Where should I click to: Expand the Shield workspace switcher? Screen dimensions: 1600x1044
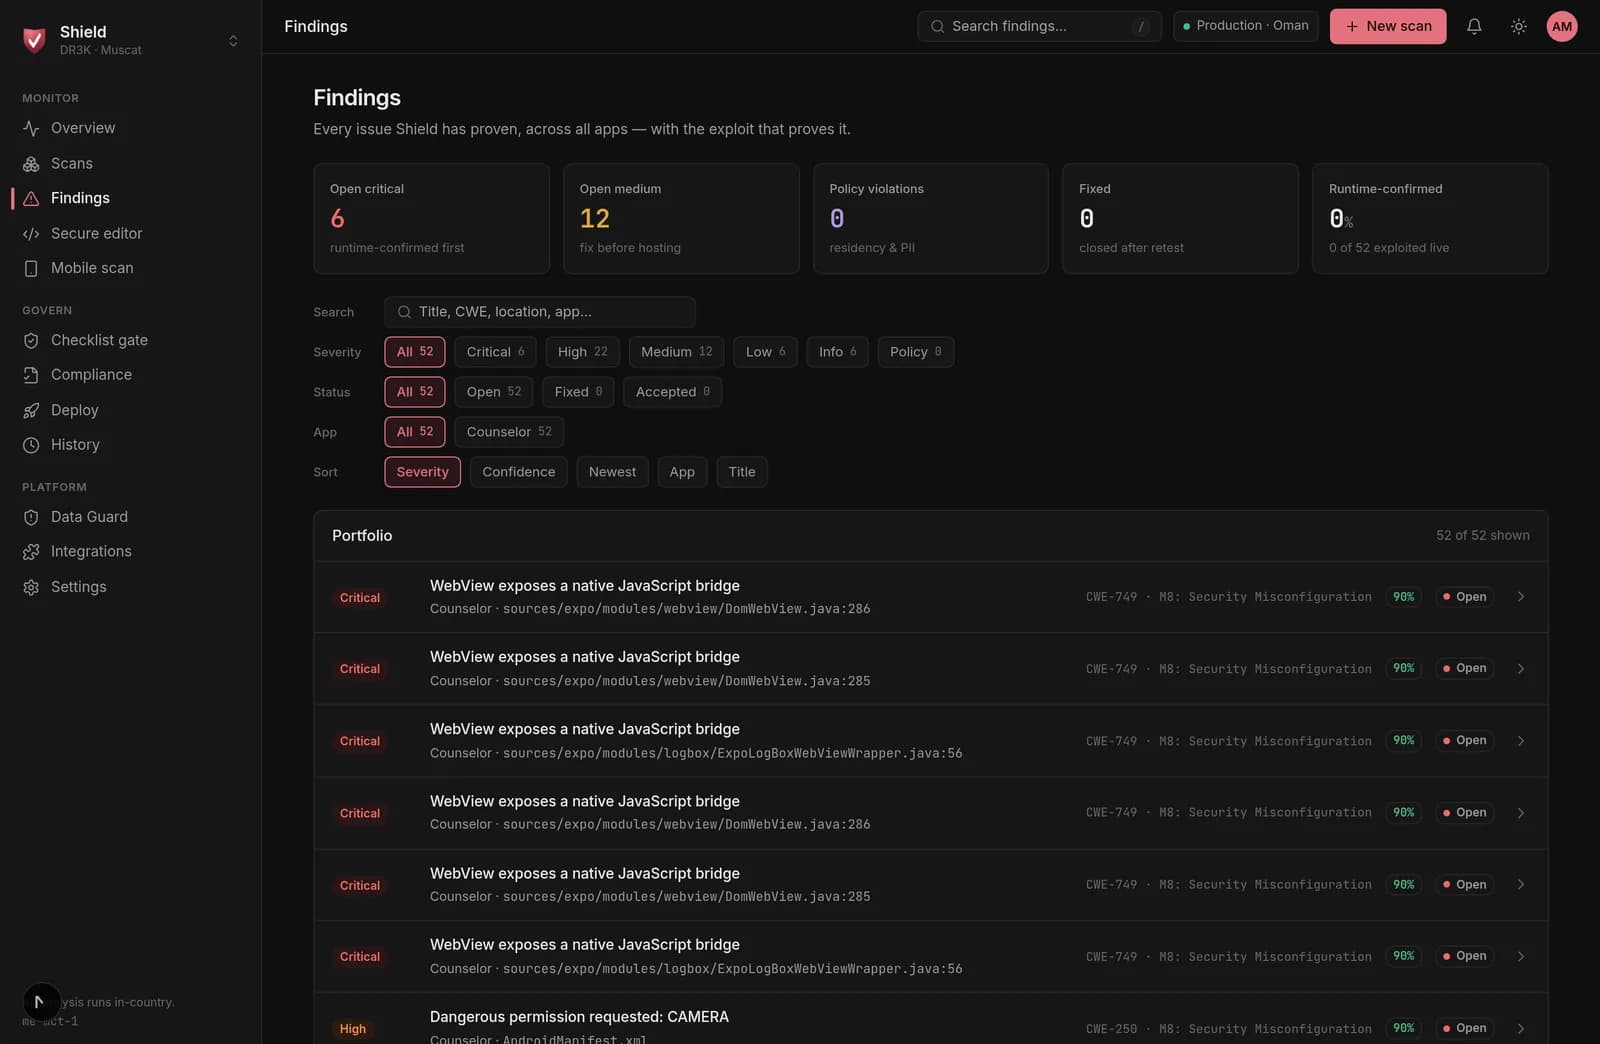(x=233, y=40)
